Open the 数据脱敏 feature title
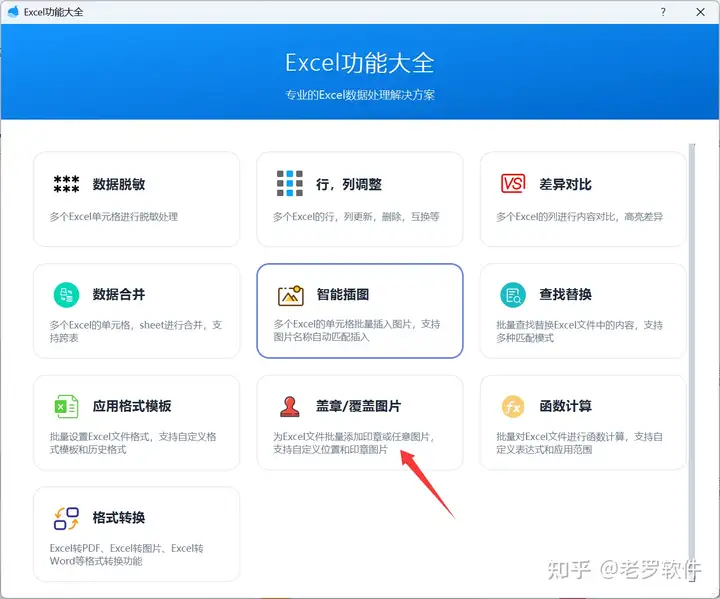 click(119, 184)
